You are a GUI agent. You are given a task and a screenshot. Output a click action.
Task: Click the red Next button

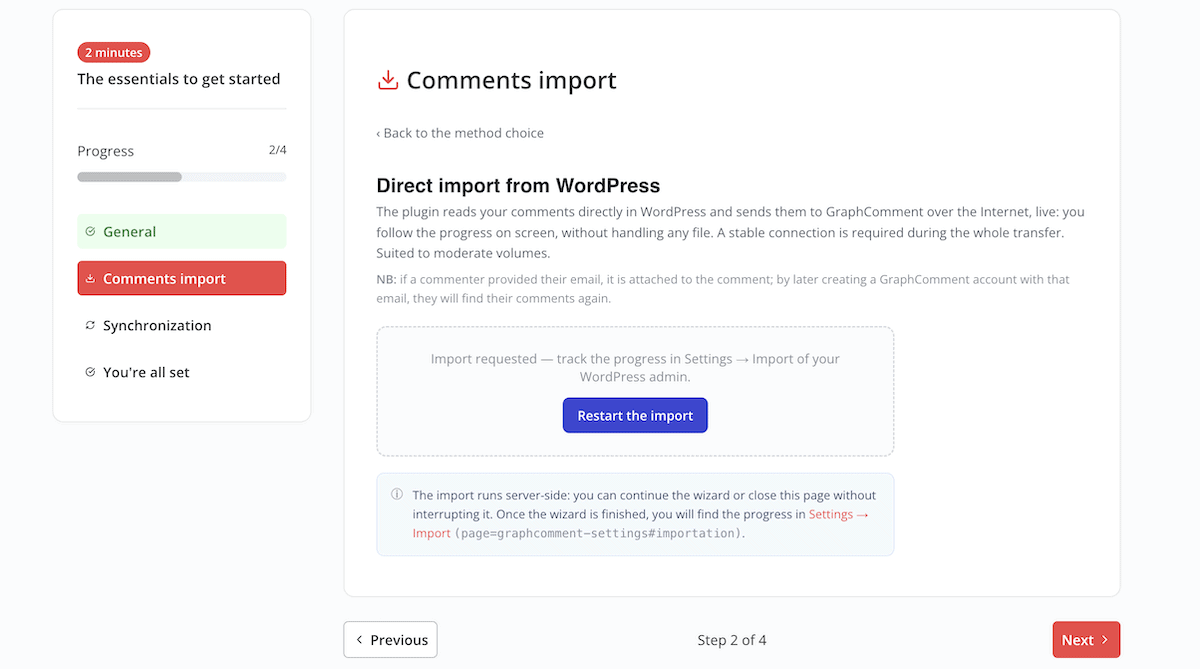click(1086, 640)
